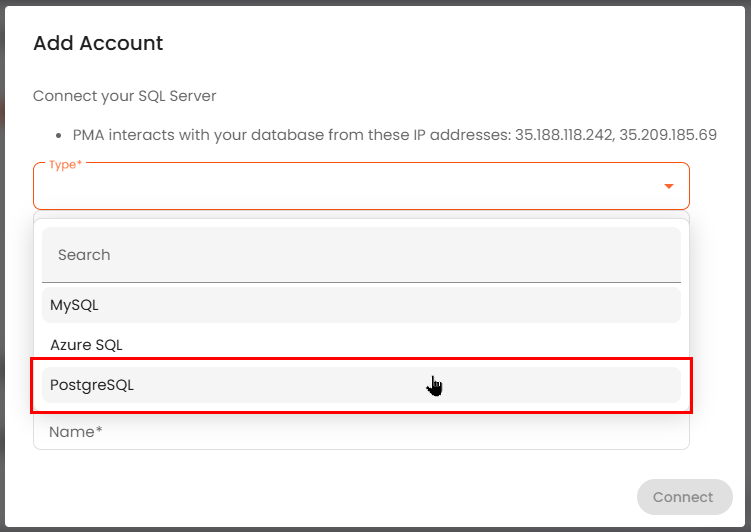Screen dimensions: 751x532
Task: Click the "Connect your SQL Server" subtitle
Action: pos(125,96)
